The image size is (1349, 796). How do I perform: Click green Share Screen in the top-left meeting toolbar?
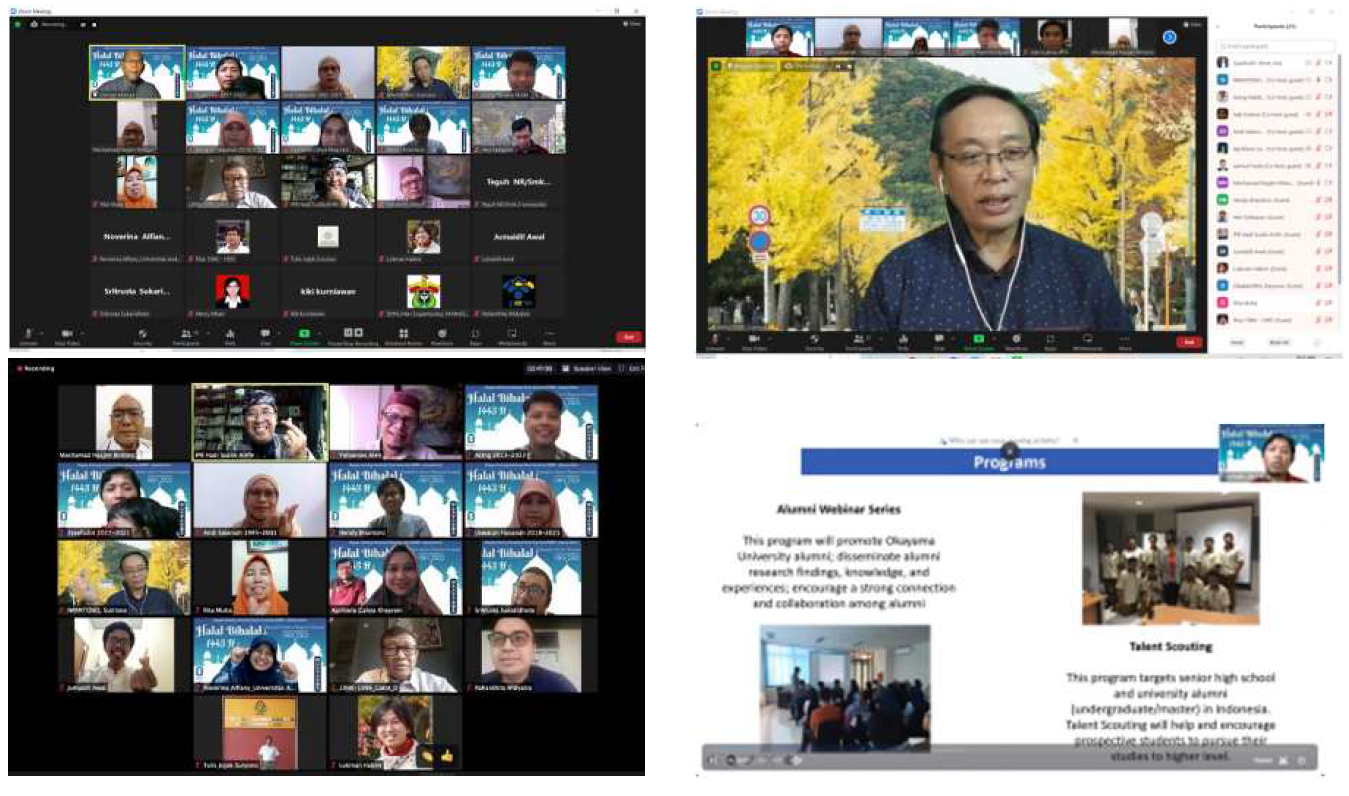tap(304, 335)
